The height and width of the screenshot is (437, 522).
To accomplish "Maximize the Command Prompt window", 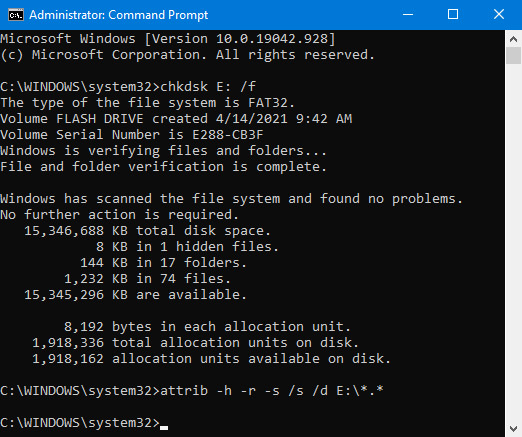I will 453,14.
